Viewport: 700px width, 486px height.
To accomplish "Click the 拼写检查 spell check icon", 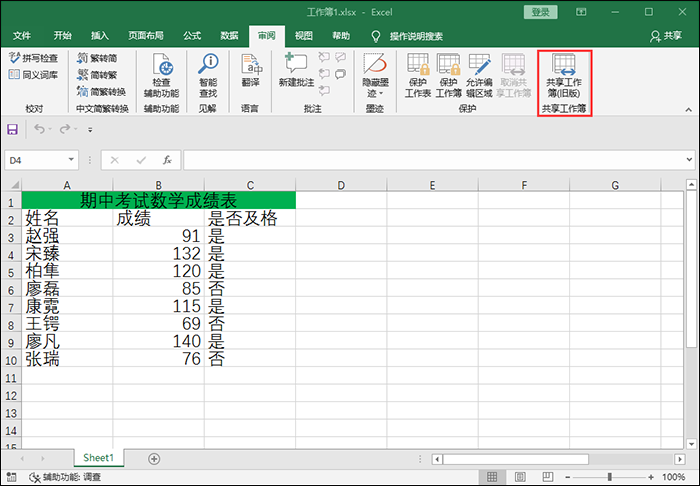I will [33, 59].
